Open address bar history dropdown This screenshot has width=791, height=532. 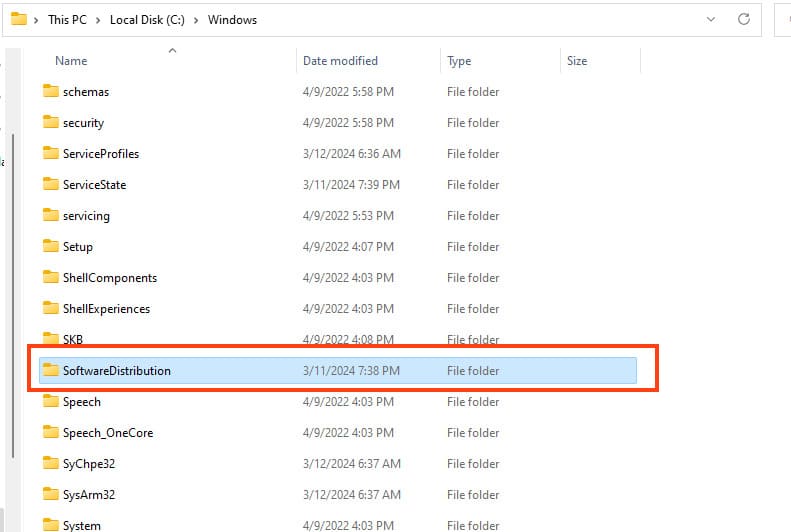coord(711,19)
